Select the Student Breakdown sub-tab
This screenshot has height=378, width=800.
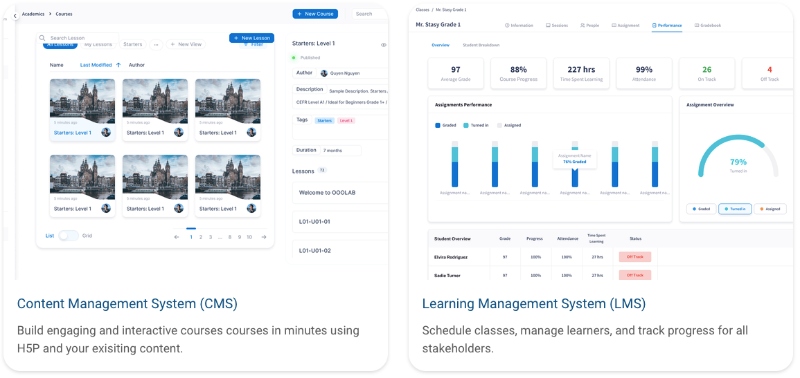click(481, 45)
